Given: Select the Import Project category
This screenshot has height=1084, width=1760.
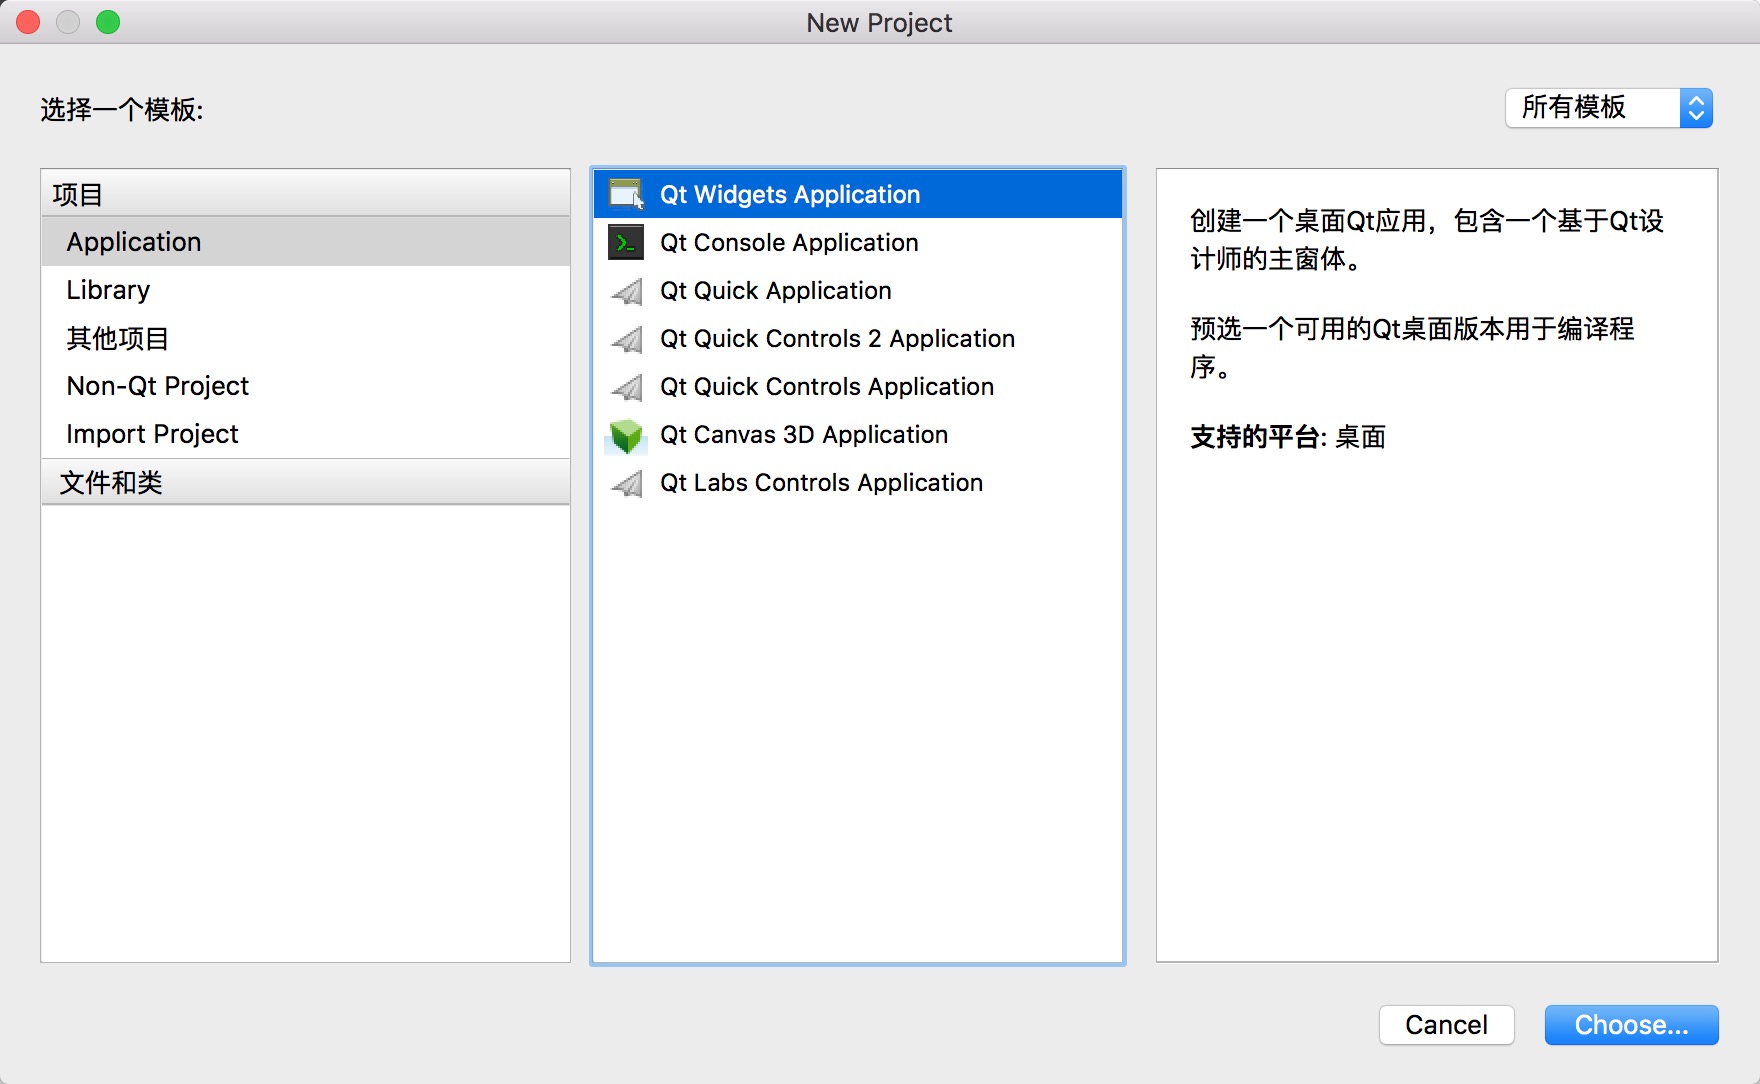Looking at the screenshot, I should pos(306,434).
